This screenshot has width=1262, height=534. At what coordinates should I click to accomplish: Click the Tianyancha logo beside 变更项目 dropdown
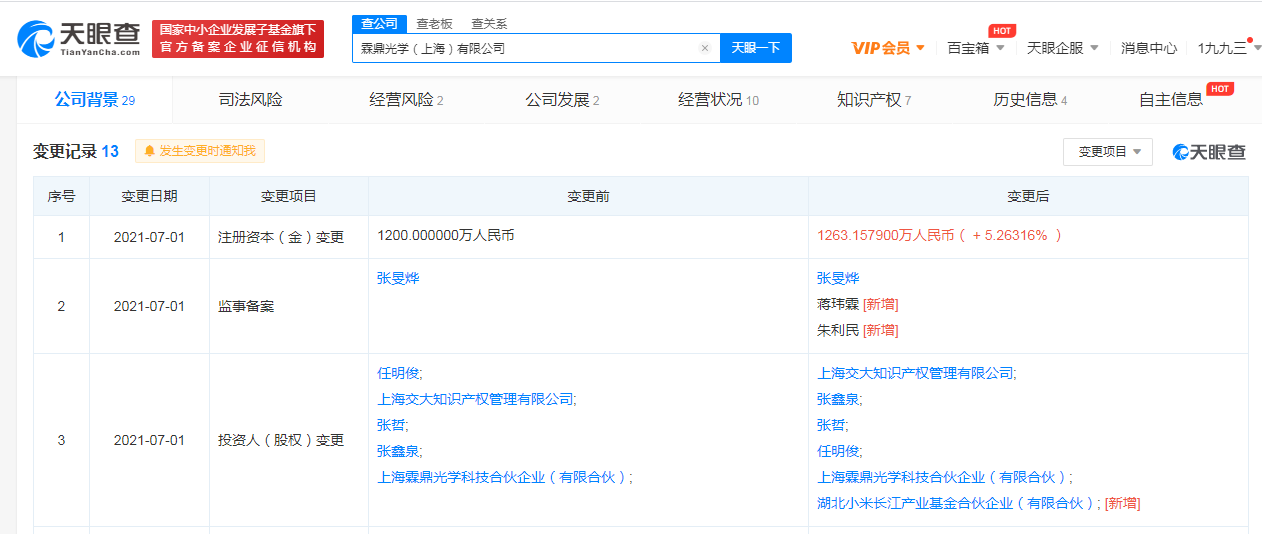1210,152
